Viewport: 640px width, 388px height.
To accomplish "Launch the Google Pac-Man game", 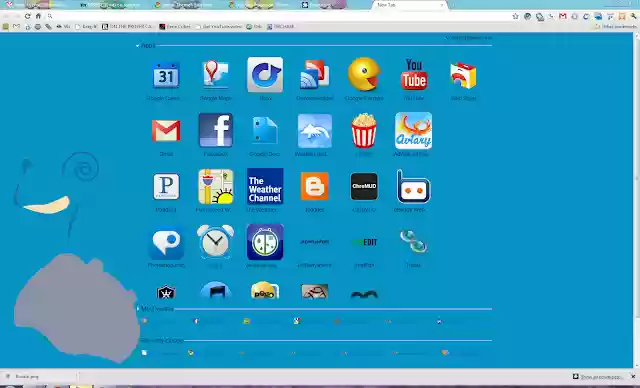I will 364,75.
